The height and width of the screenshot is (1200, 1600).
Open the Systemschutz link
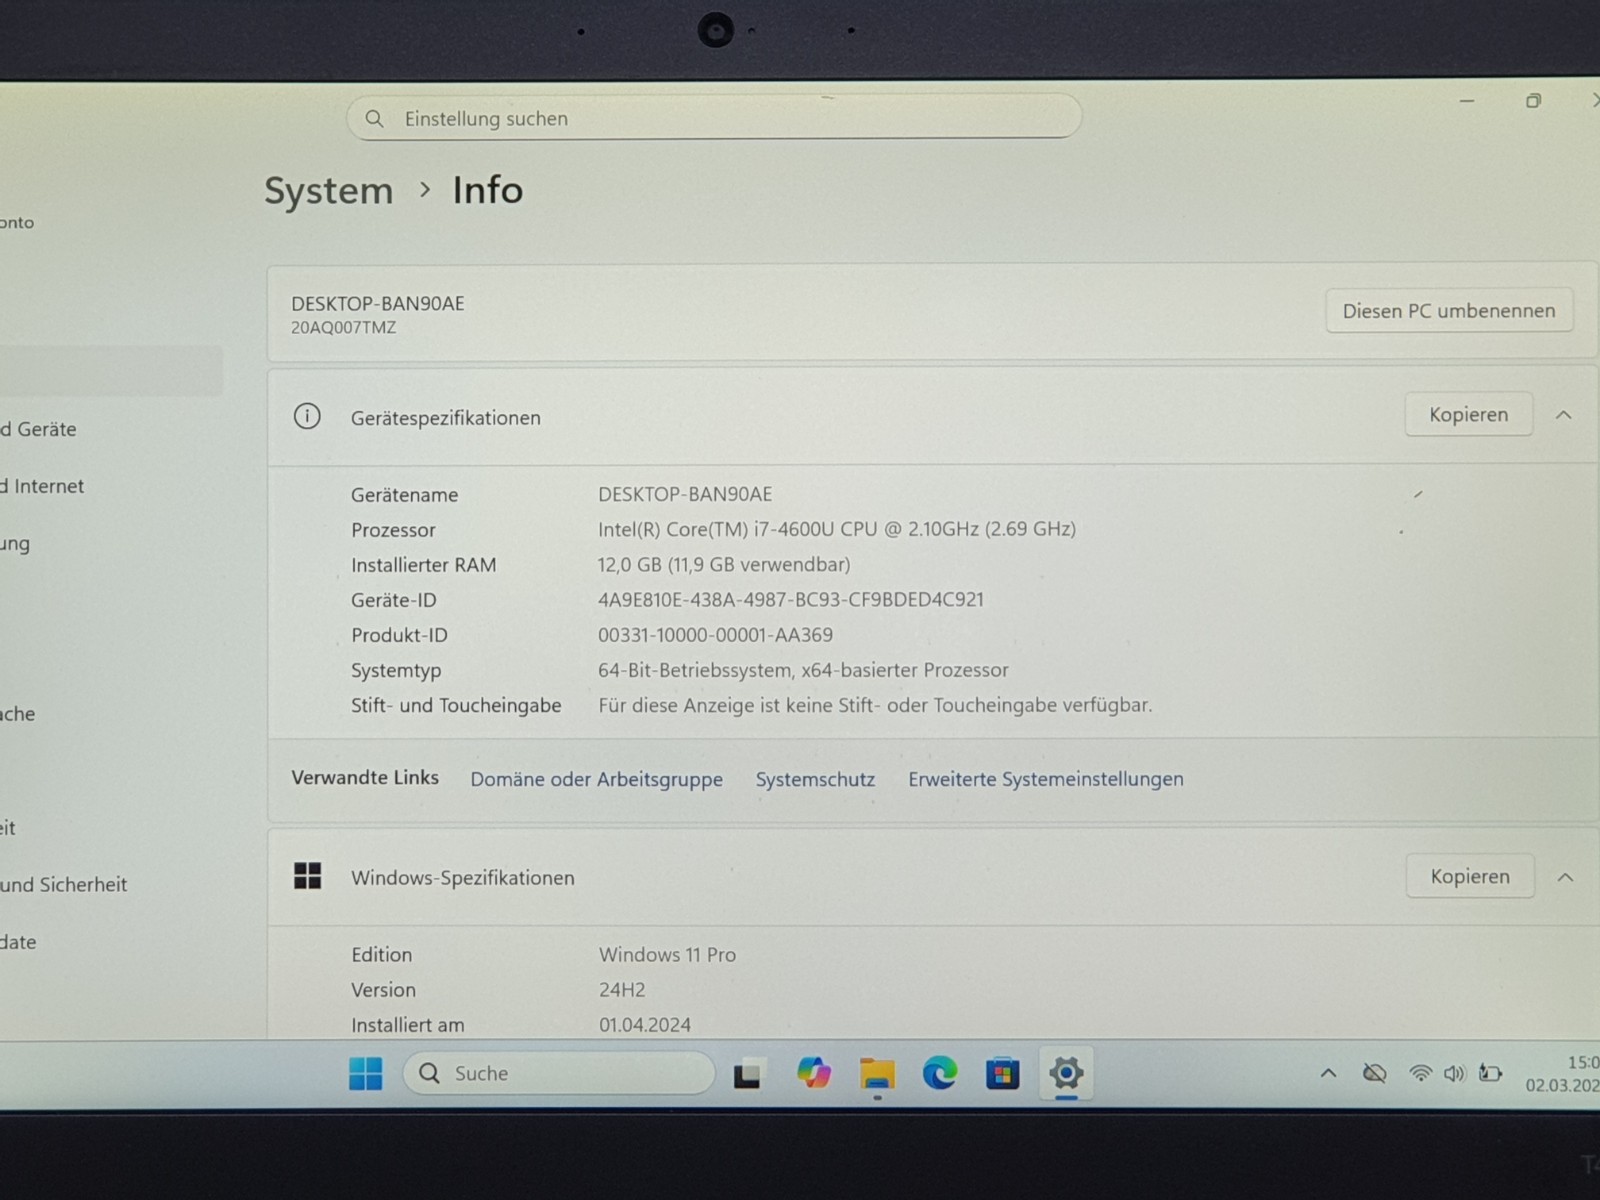pyautogui.click(x=815, y=779)
